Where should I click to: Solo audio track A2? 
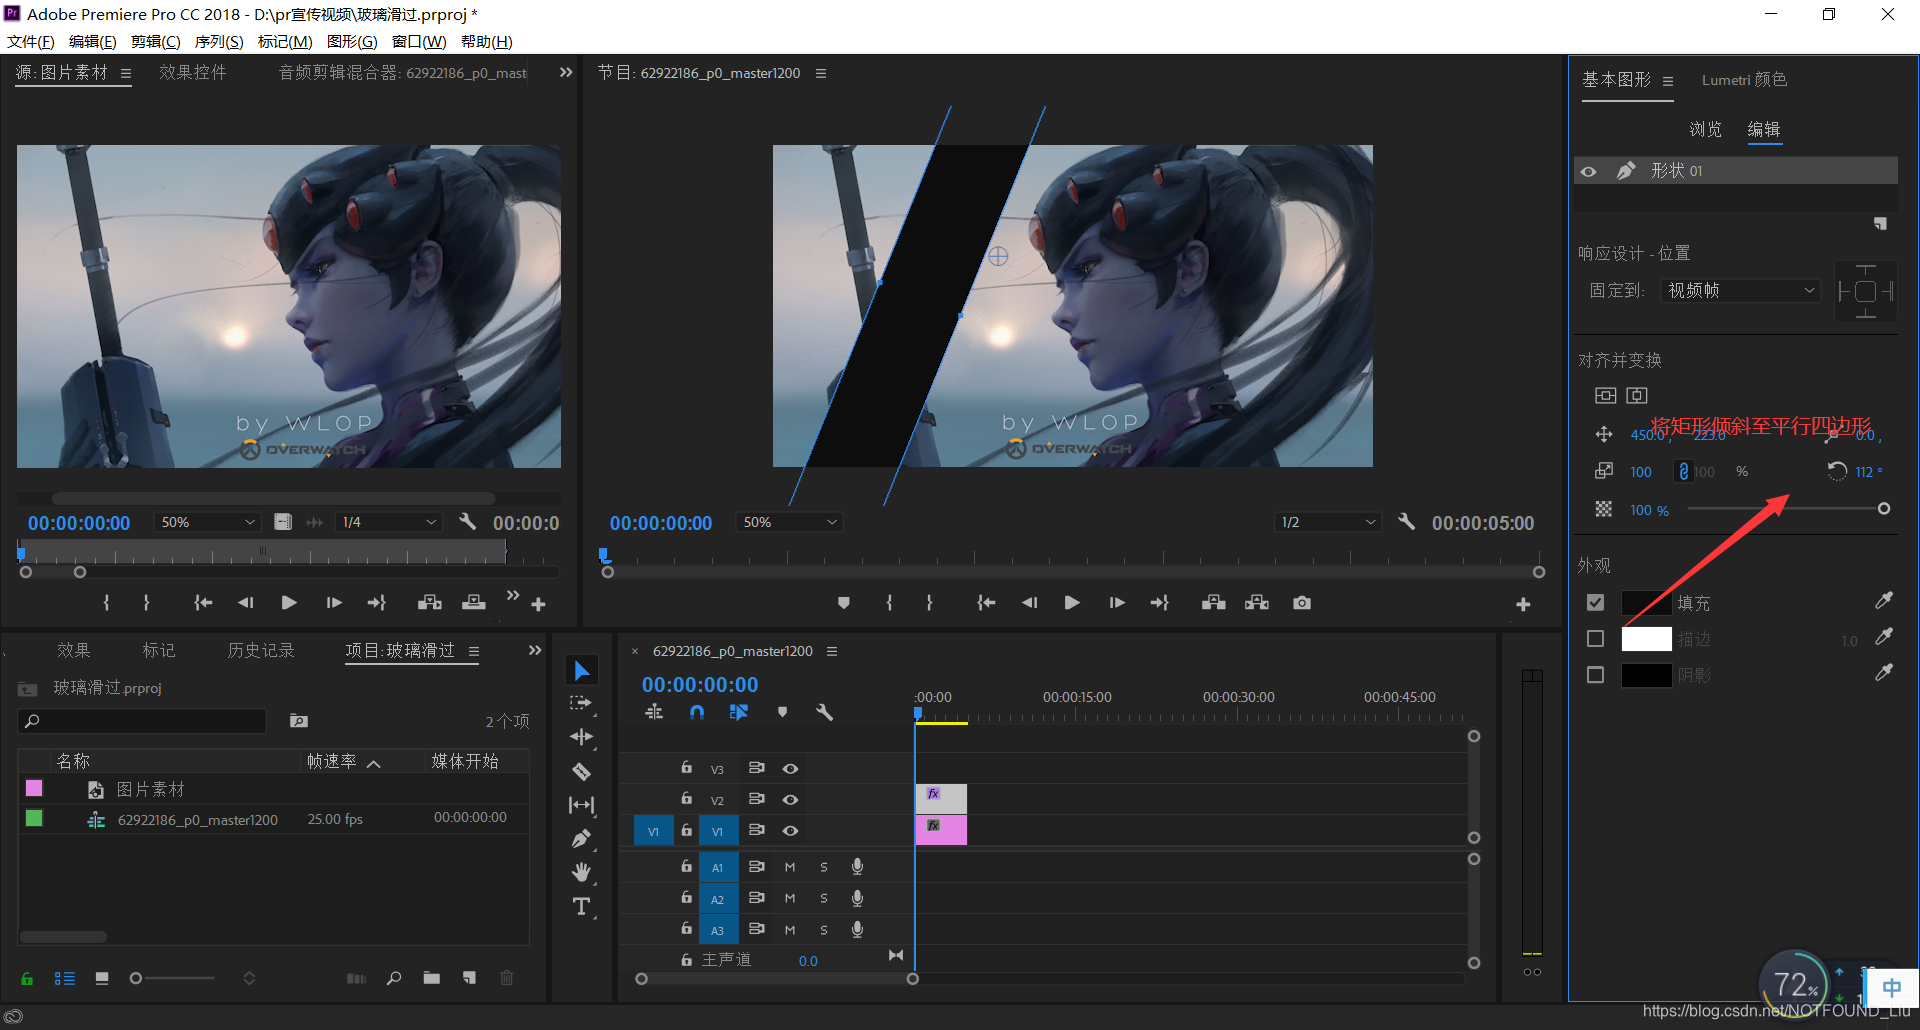click(824, 898)
